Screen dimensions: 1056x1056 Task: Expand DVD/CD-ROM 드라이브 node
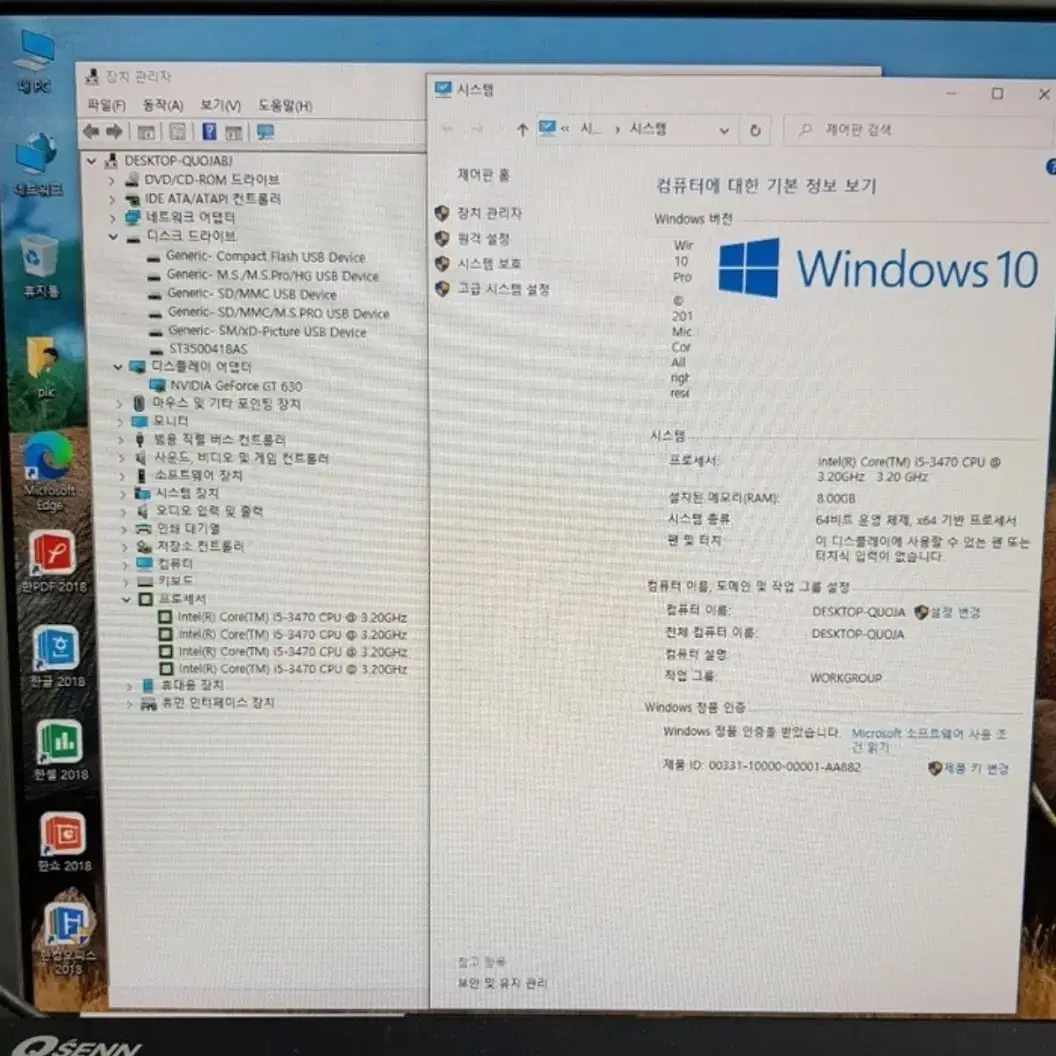[112, 180]
